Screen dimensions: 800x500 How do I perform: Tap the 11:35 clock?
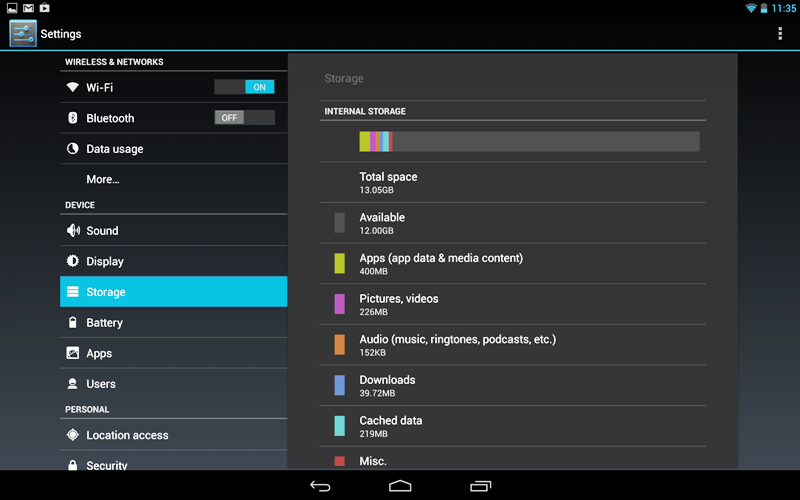(784, 8)
